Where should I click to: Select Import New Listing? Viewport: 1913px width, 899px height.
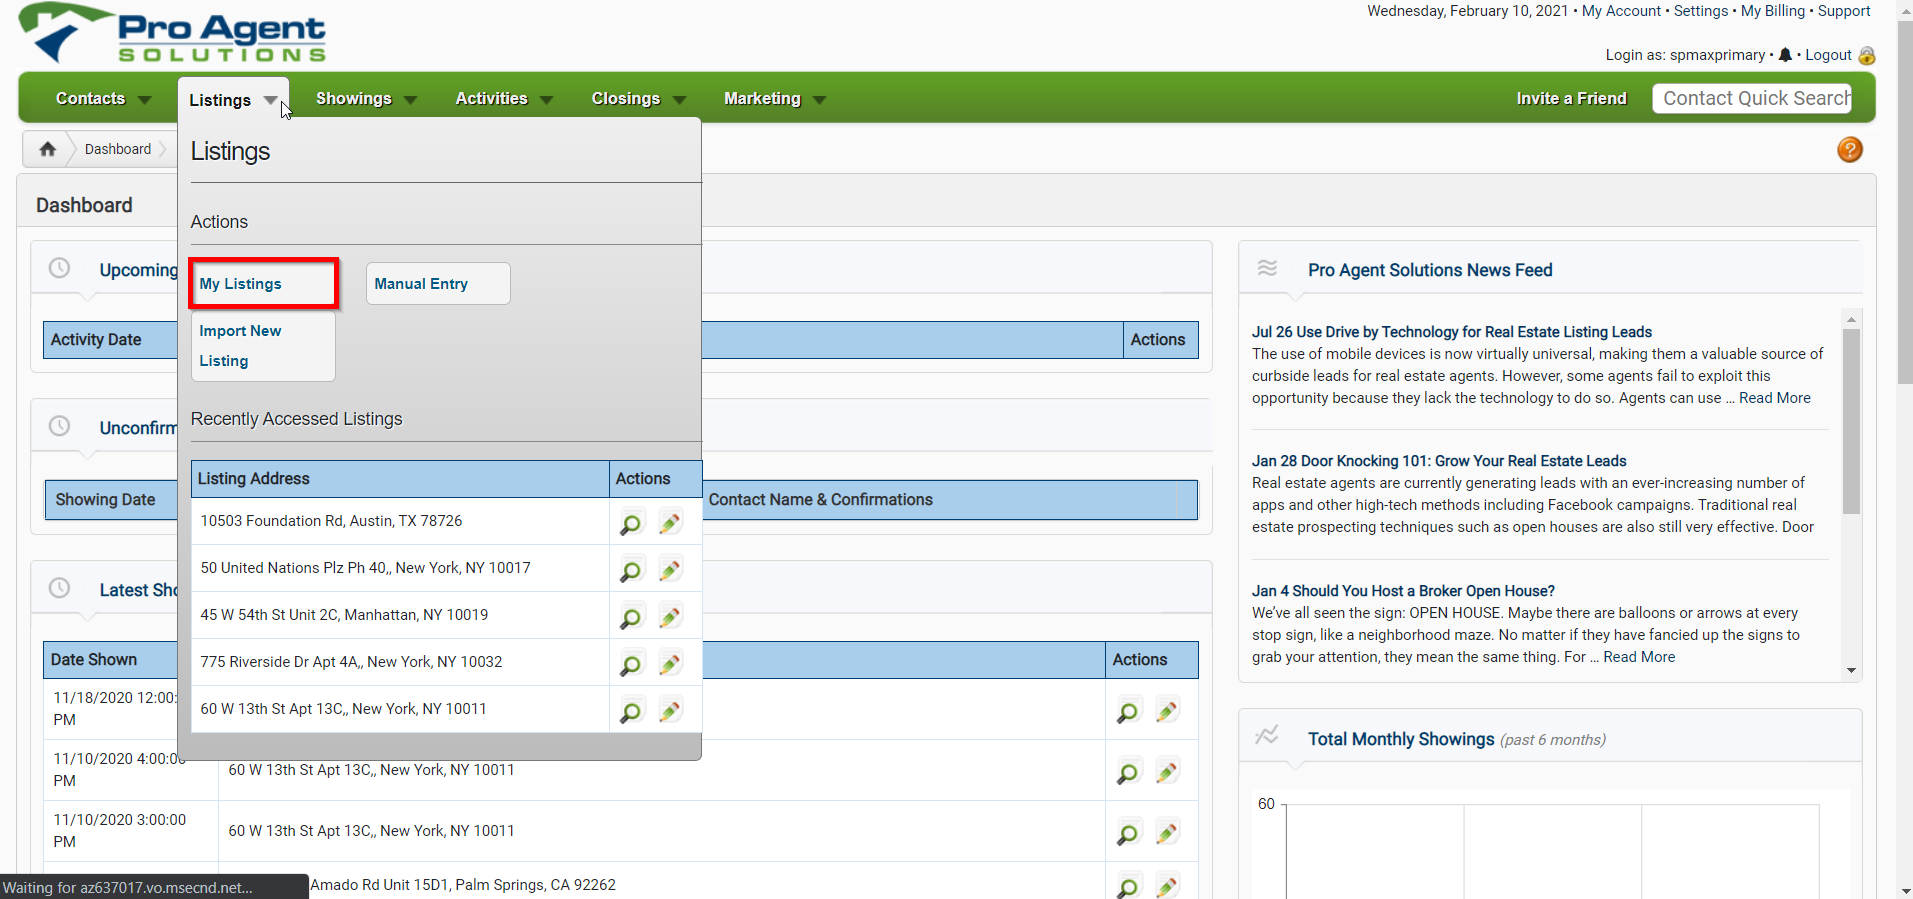(263, 346)
